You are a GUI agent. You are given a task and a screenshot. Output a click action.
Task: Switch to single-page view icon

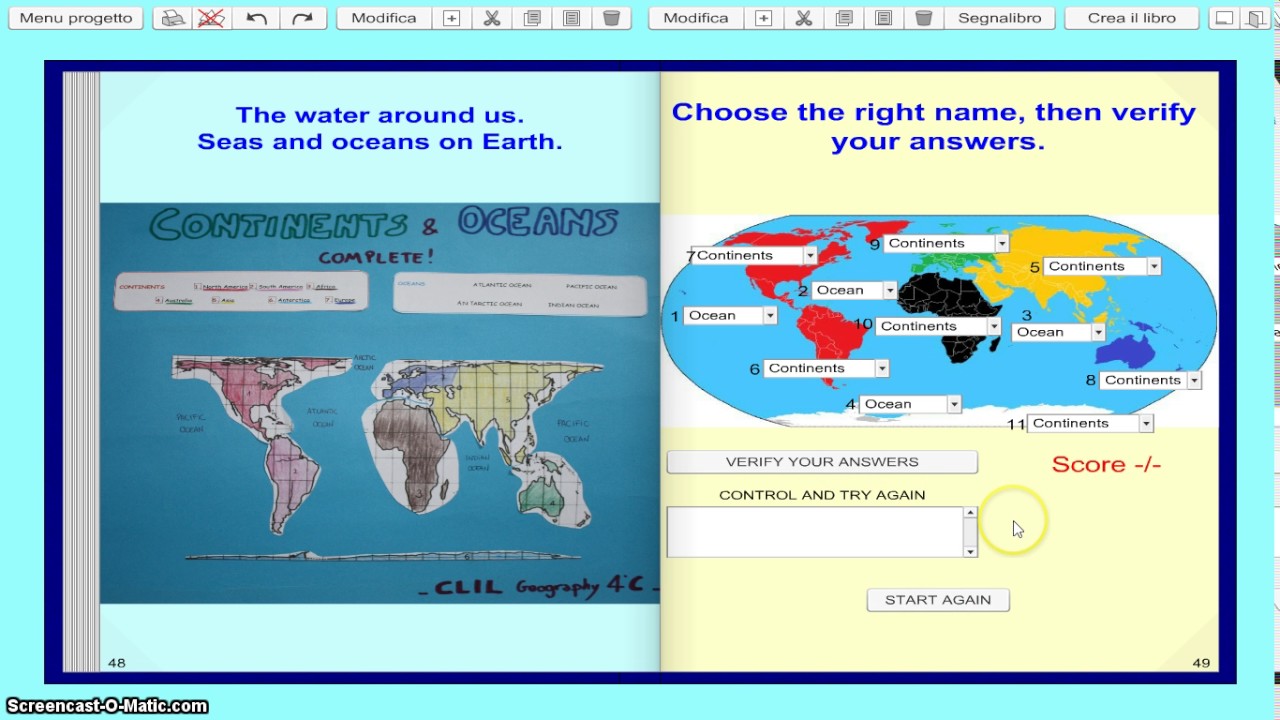(1223, 18)
